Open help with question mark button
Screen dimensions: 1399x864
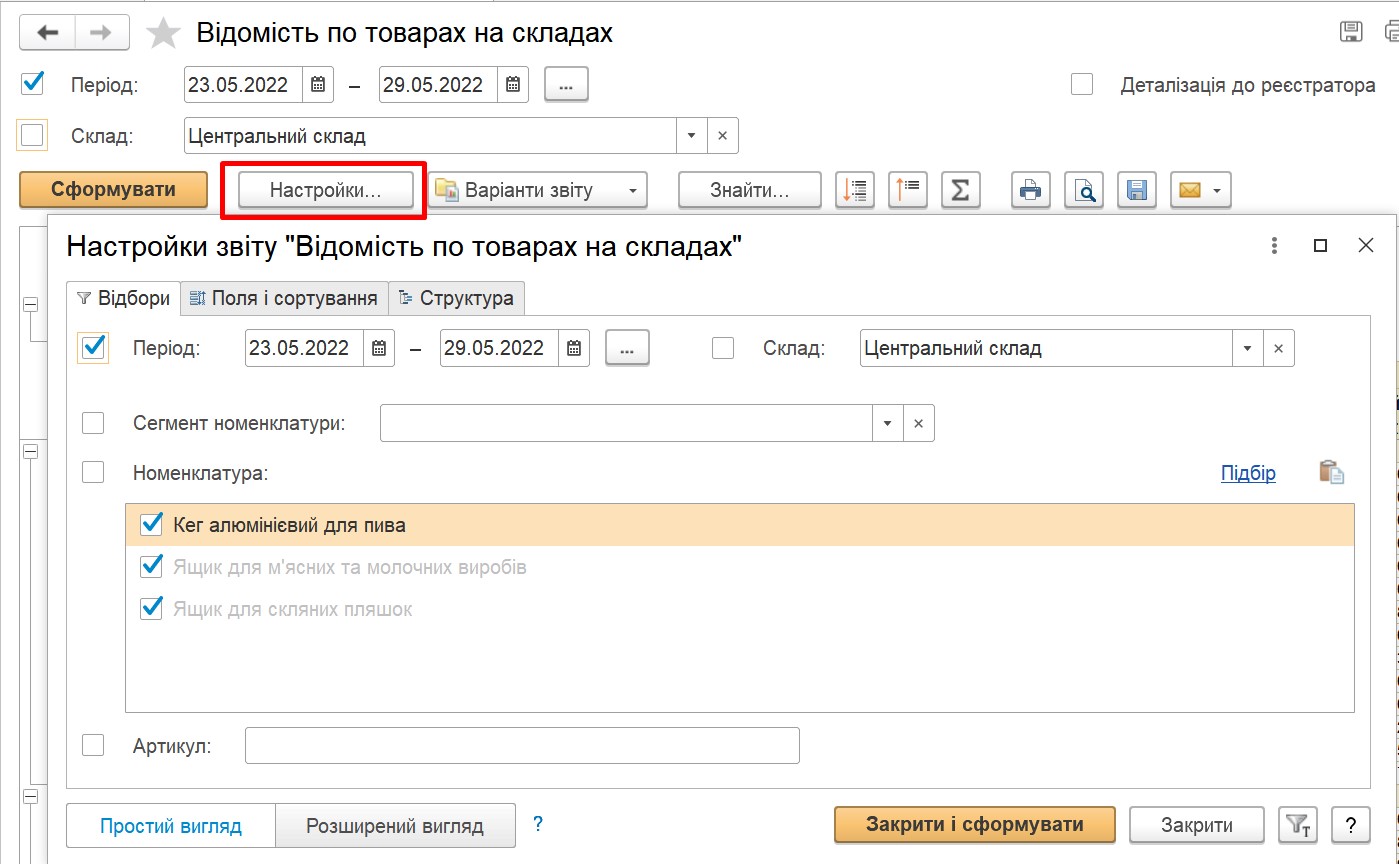click(1351, 825)
